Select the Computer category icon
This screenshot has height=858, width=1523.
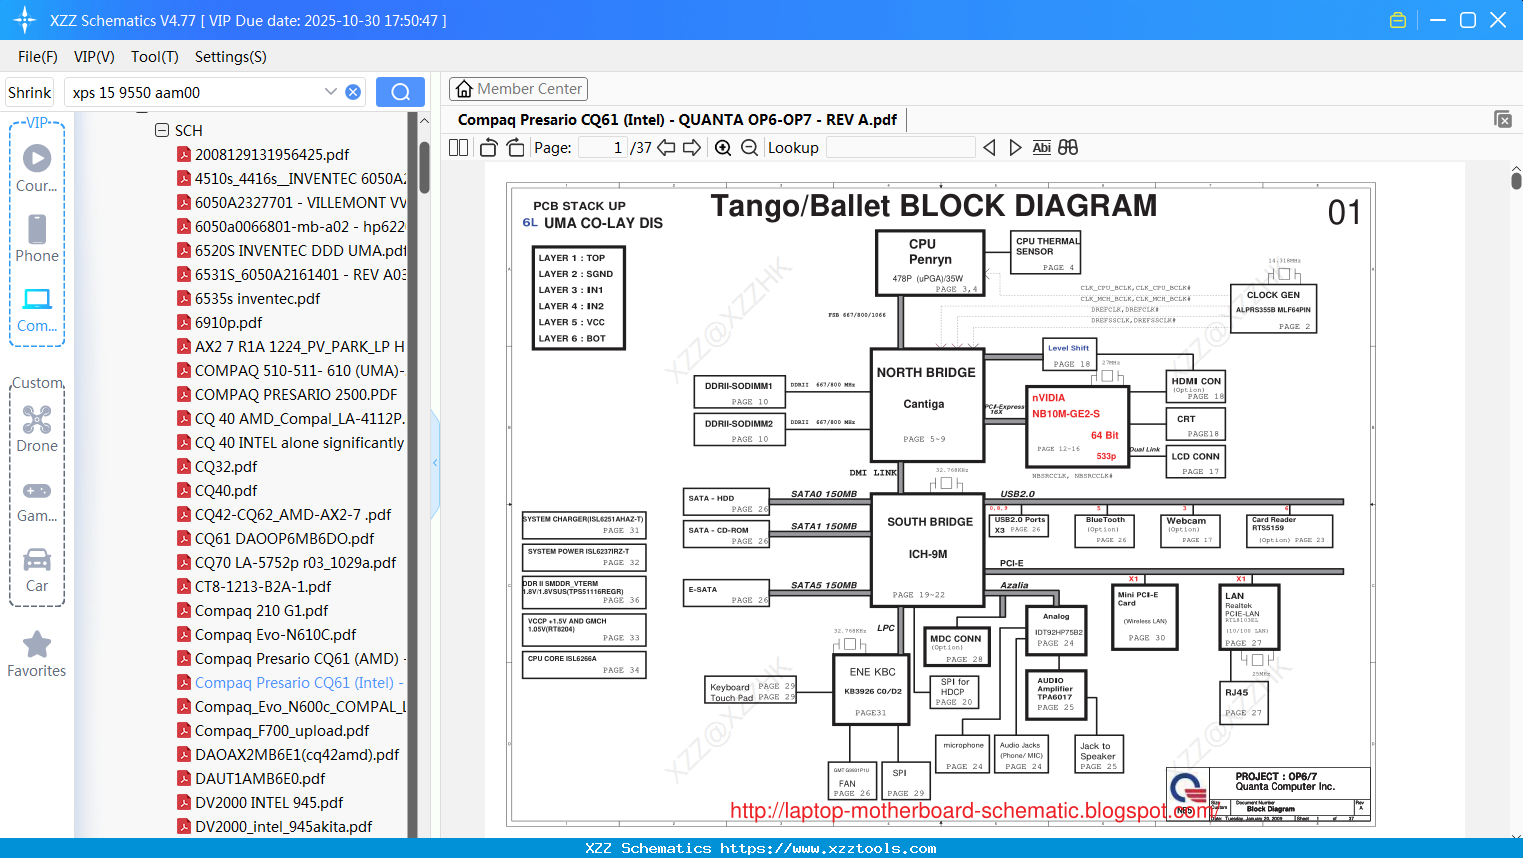tap(37, 309)
